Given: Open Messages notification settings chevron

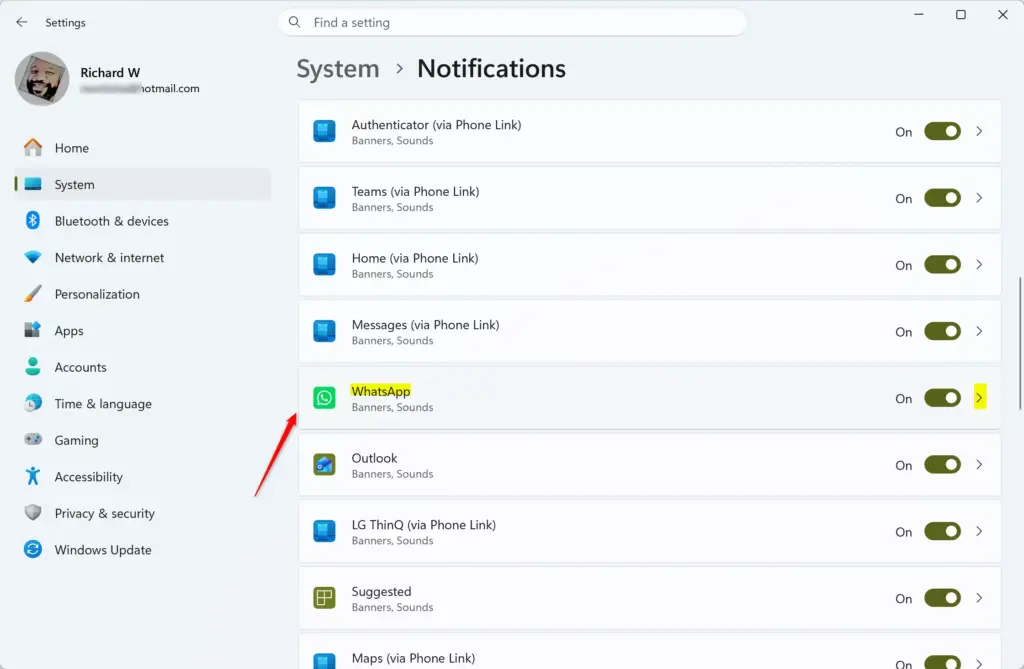Looking at the screenshot, I should click(979, 331).
